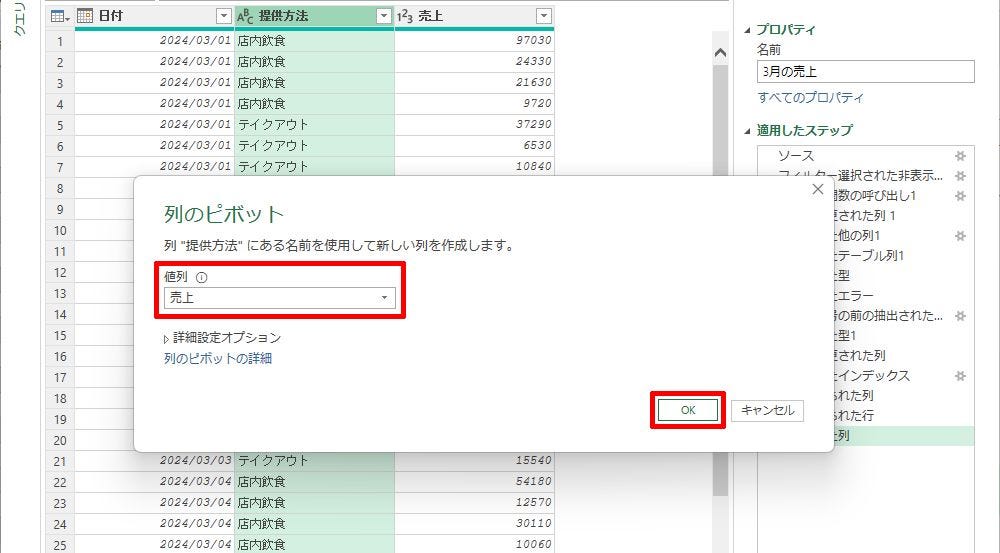The image size is (1000, 553).
Task: Open the 売上 column filter dropdown
Action: pyautogui.click(x=543, y=16)
